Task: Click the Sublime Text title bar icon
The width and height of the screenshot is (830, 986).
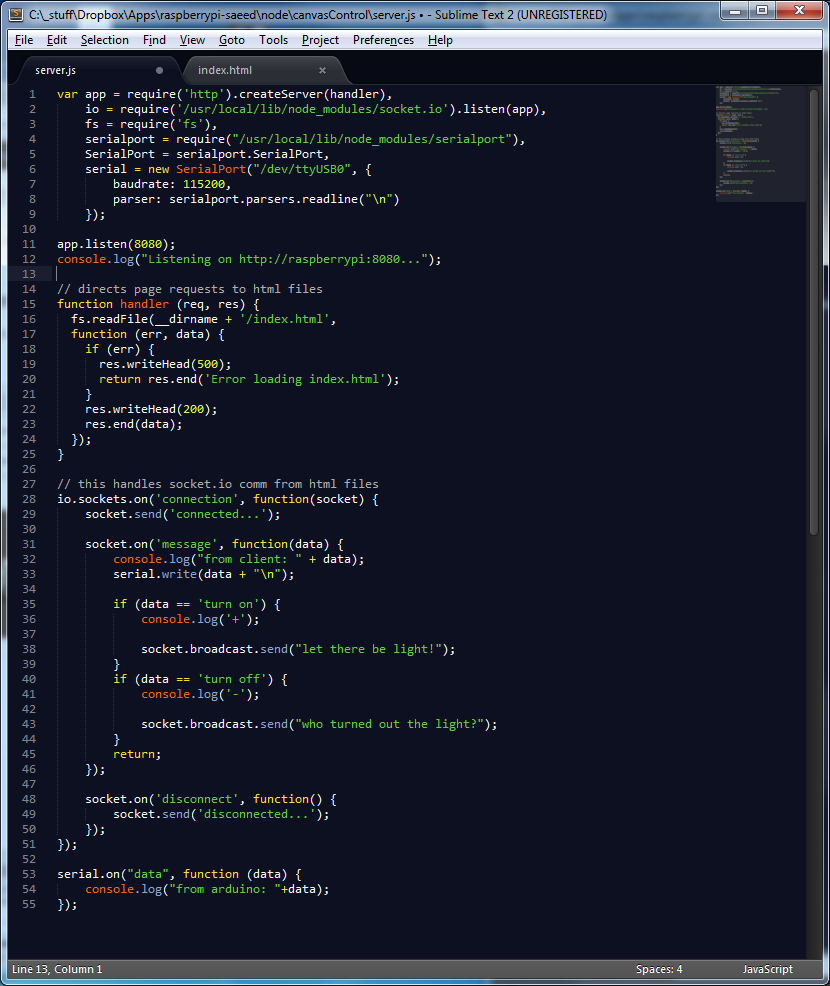Action: point(17,14)
